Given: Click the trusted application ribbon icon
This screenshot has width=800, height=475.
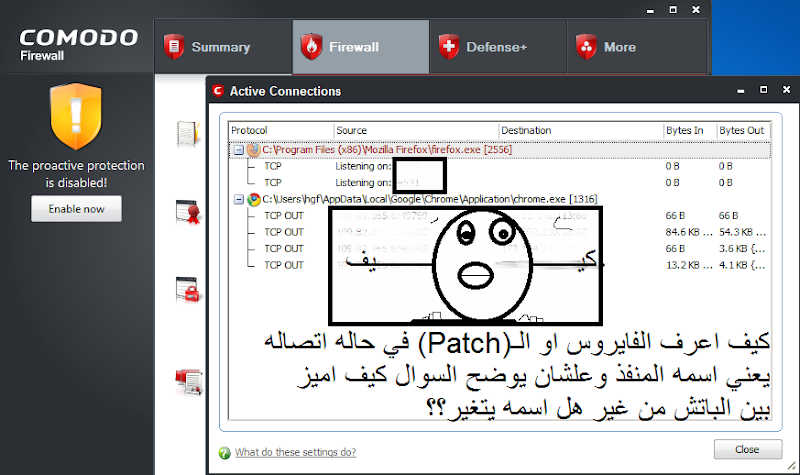Looking at the screenshot, I should click(x=188, y=212).
